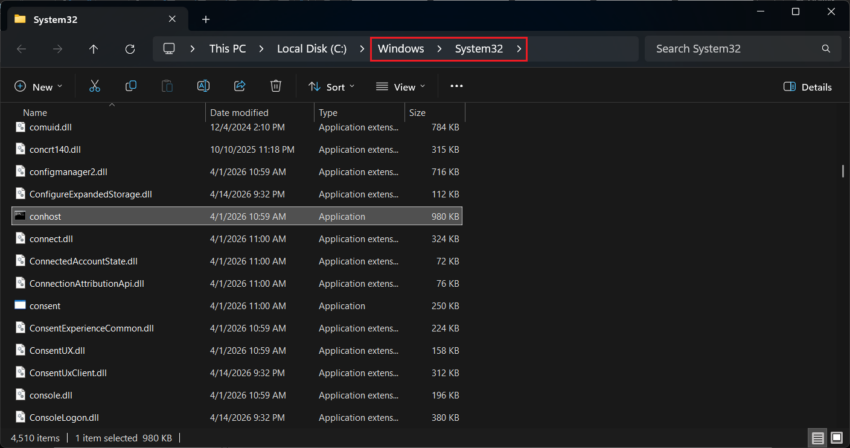Open the Sort dropdown menu
The width and height of the screenshot is (850, 448).
331,87
